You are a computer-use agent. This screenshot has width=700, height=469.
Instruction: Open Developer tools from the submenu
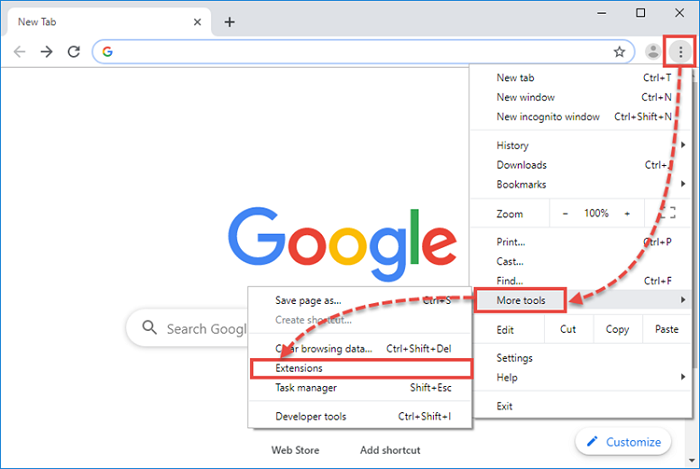coord(360,416)
